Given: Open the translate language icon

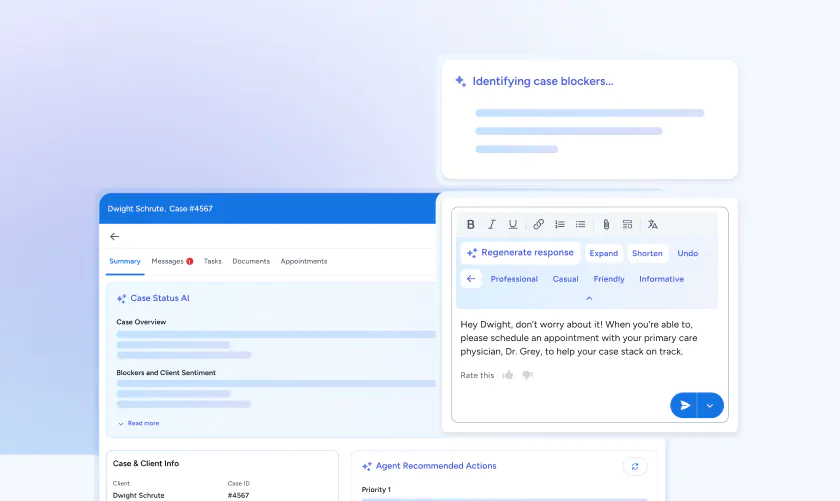Looking at the screenshot, I should 652,225.
